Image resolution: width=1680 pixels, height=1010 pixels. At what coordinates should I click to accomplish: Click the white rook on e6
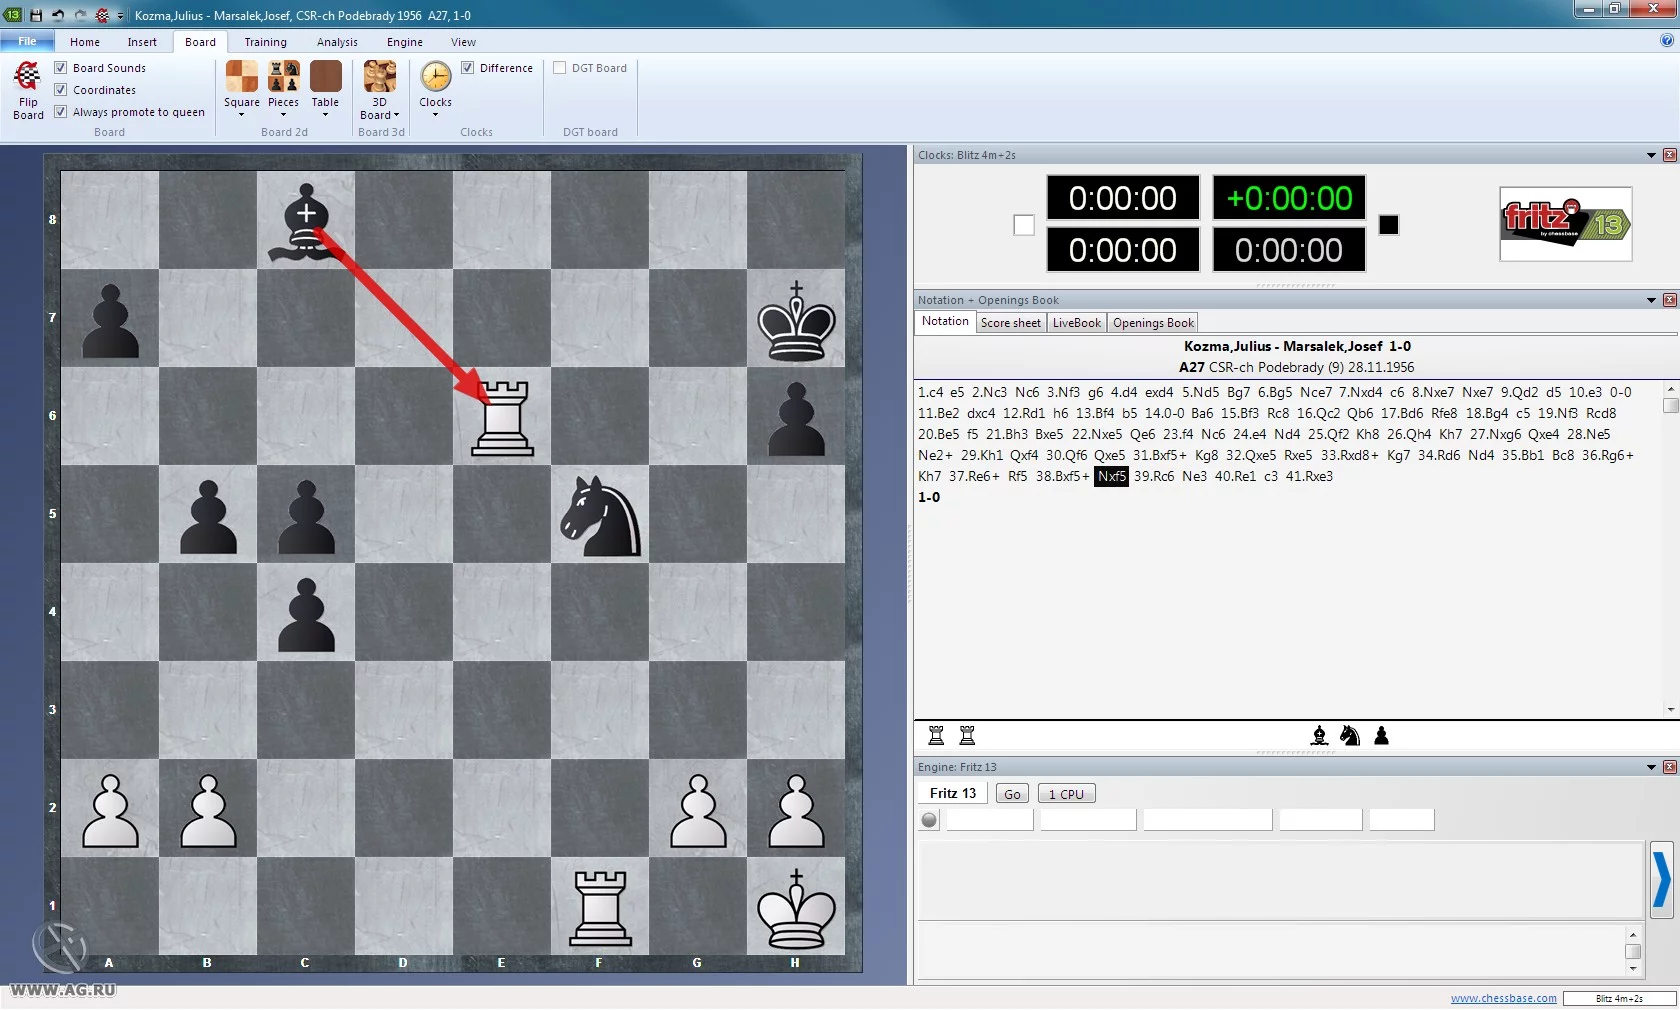[502, 417]
